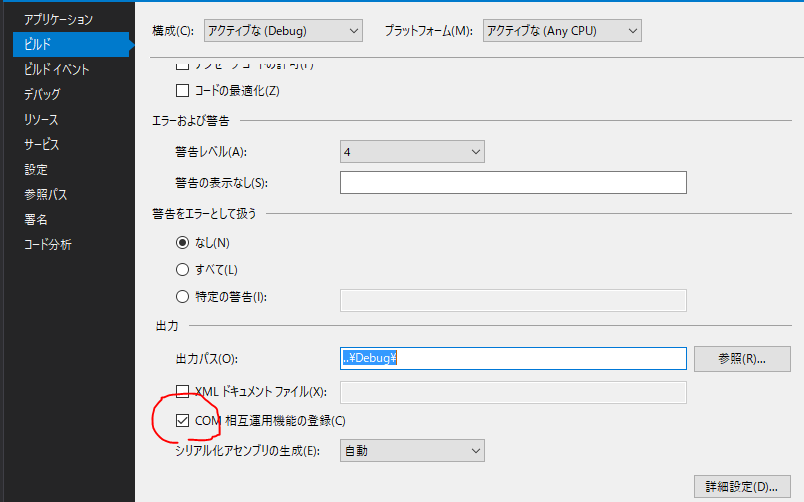804x502 pixels.
Task: Open the アプリケーション settings tab
Action: (58, 19)
